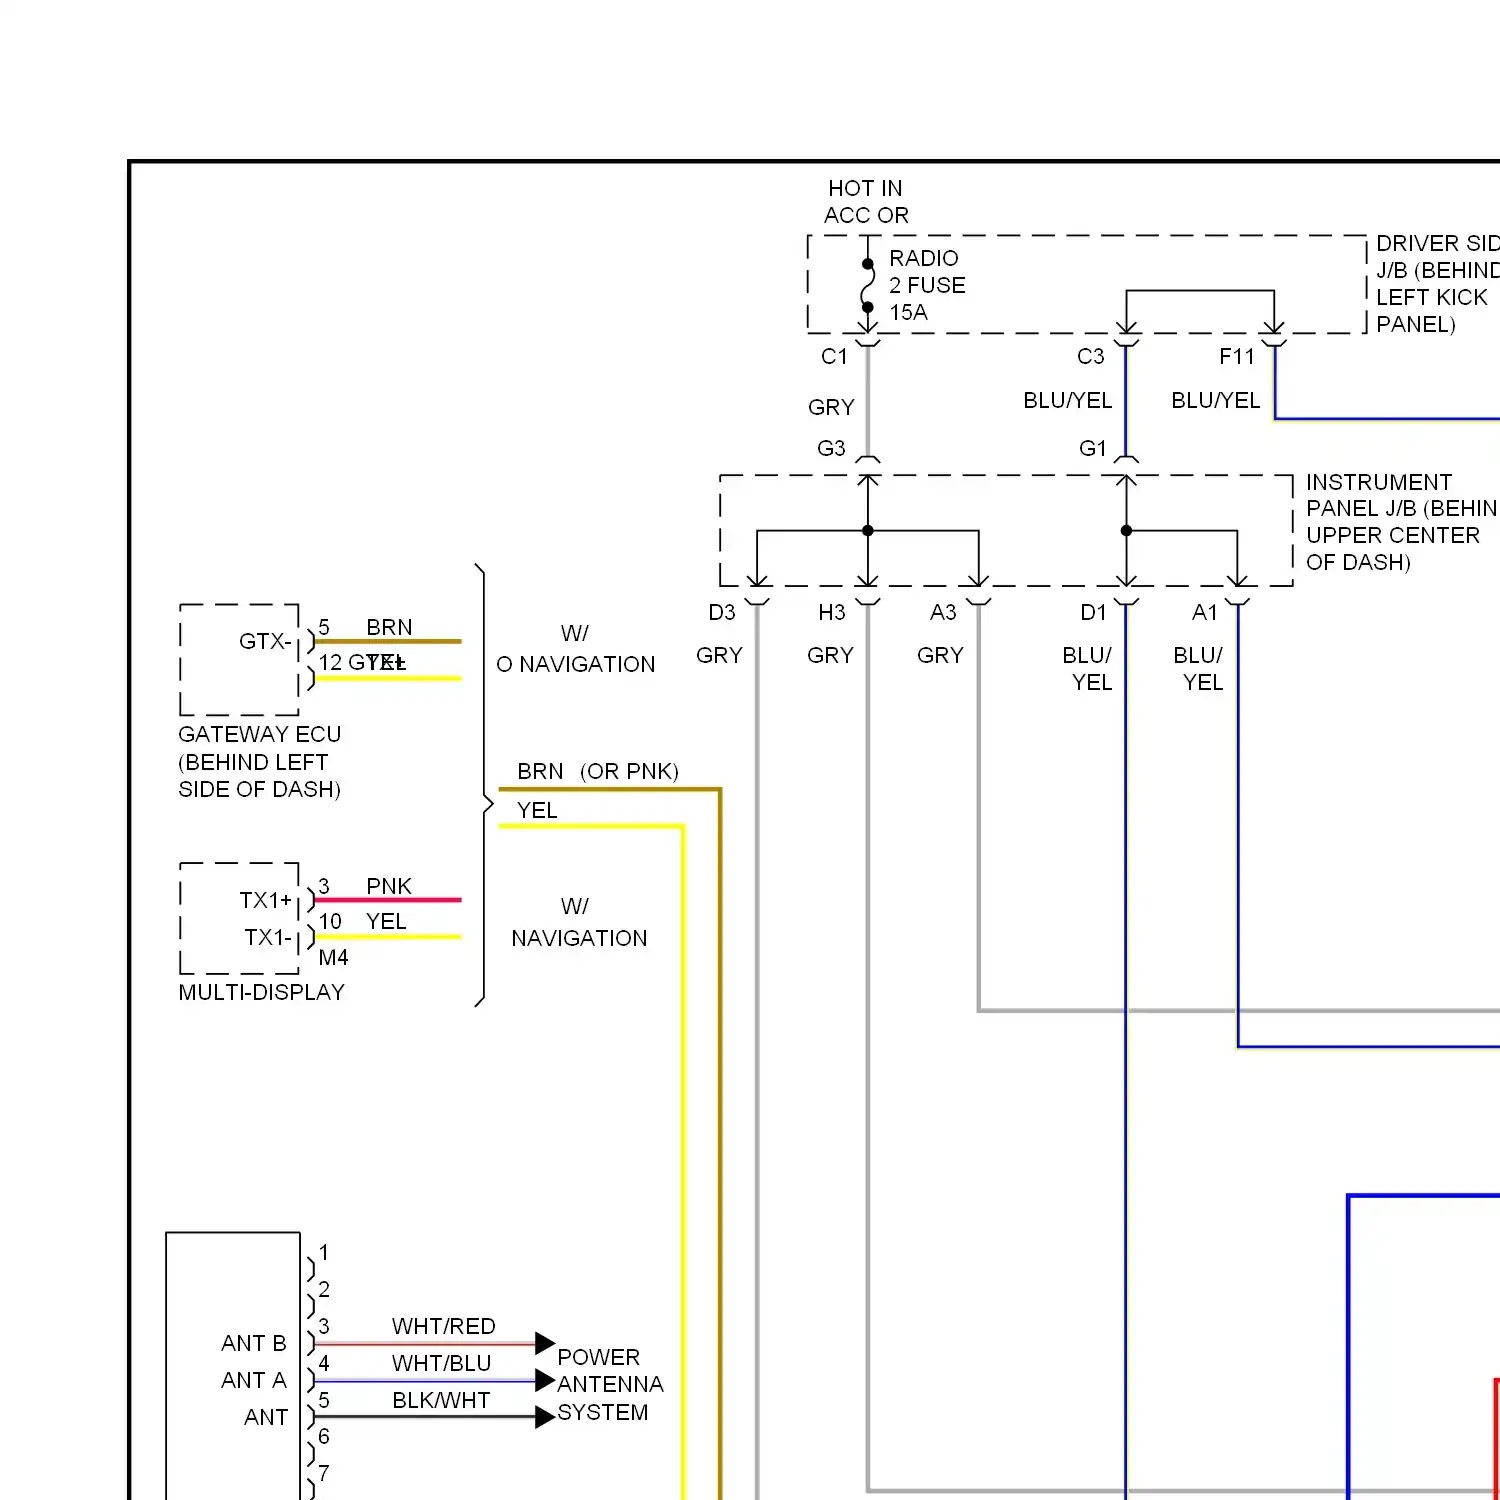Click the 'ANT B' terminal label
Screen dimensions: 1500x1500
pos(254,1344)
